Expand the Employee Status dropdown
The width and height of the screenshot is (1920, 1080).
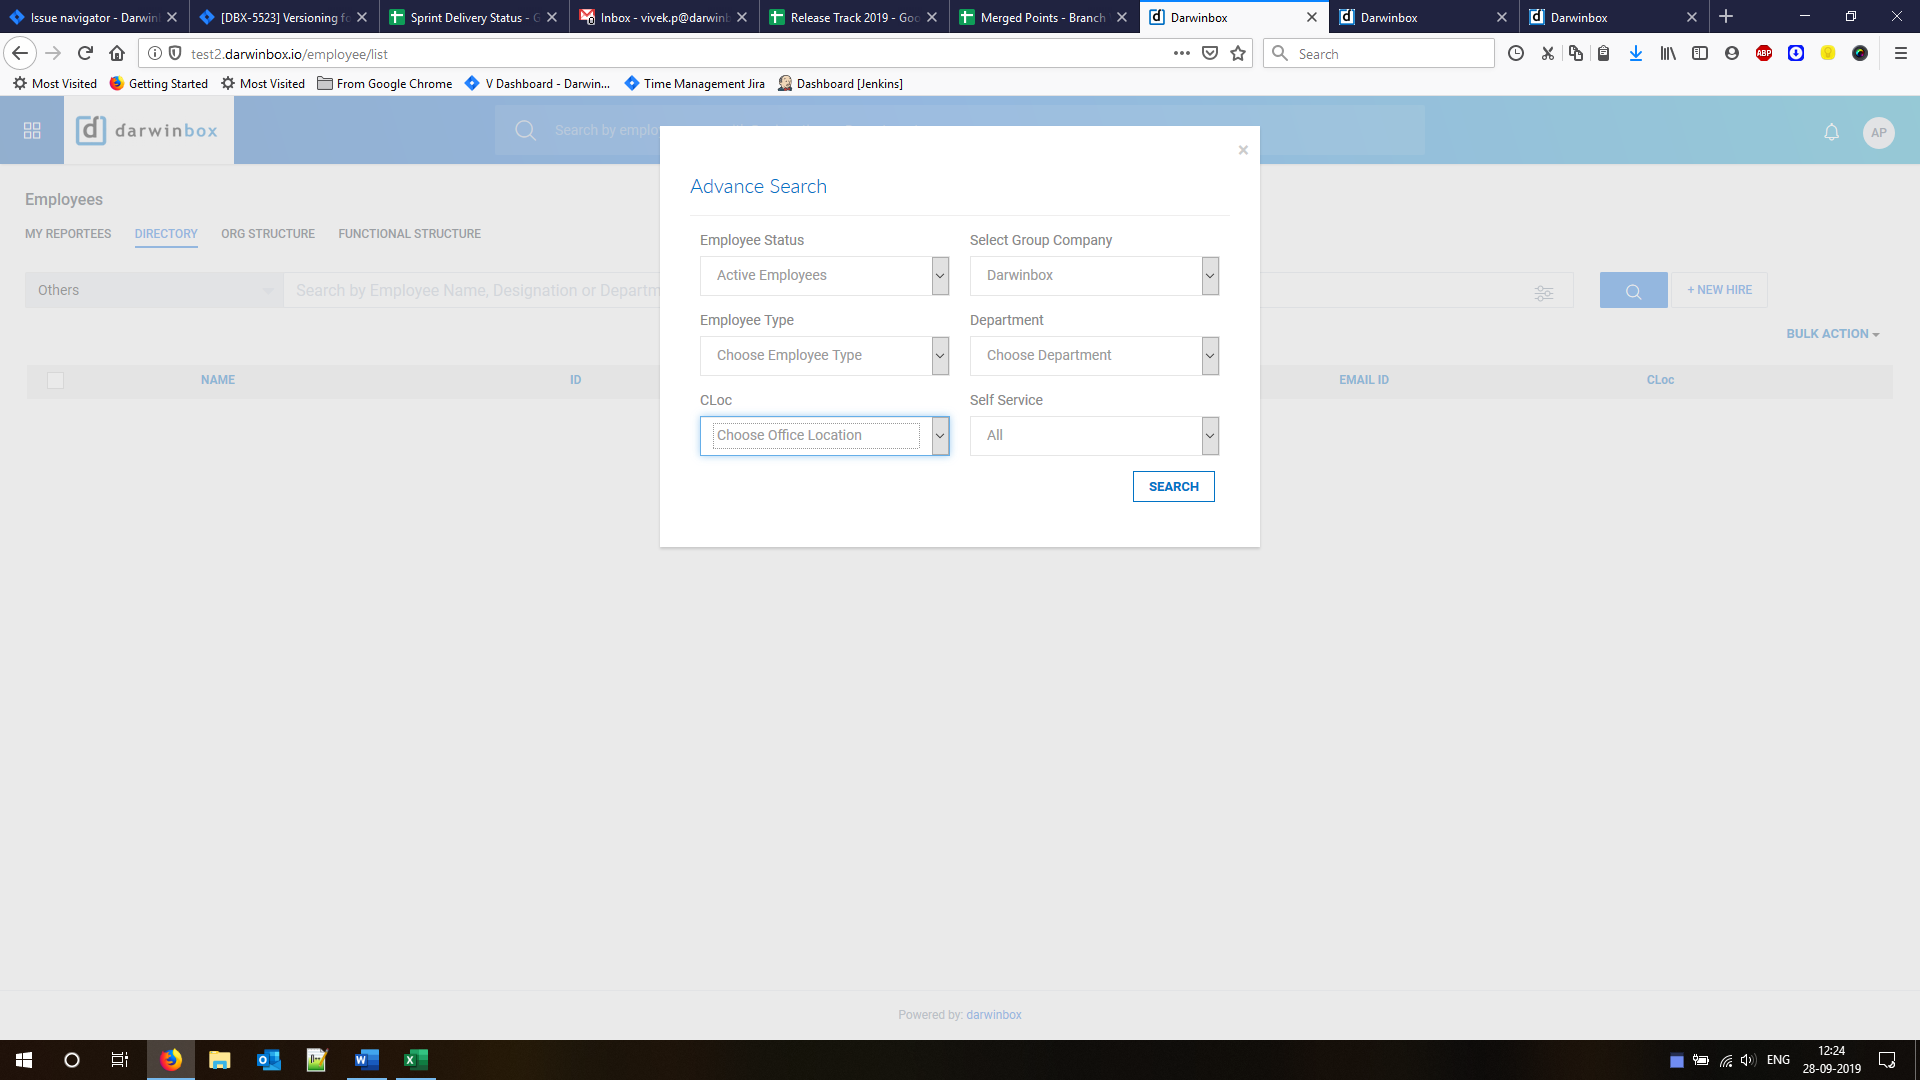tap(824, 276)
